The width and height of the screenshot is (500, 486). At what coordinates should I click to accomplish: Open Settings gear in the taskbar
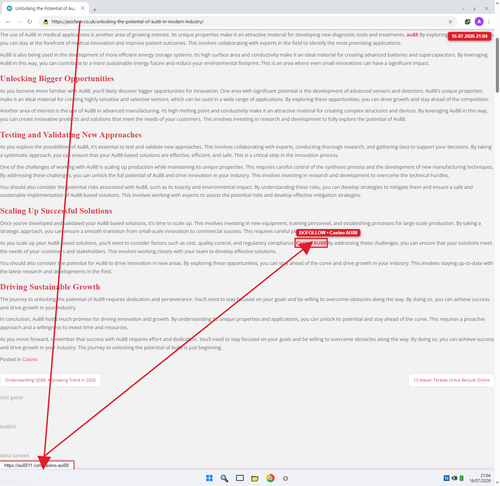pos(285,478)
